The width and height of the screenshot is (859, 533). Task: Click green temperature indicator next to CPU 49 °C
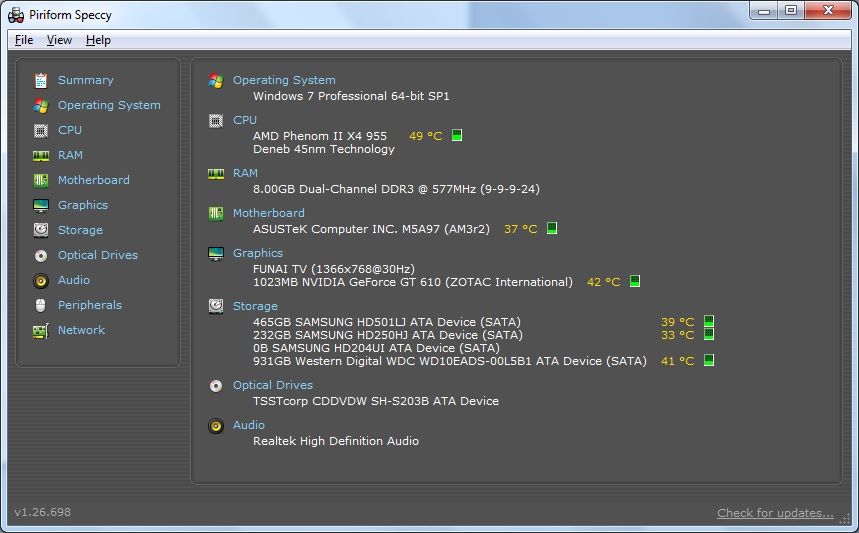[x=457, y=135]
